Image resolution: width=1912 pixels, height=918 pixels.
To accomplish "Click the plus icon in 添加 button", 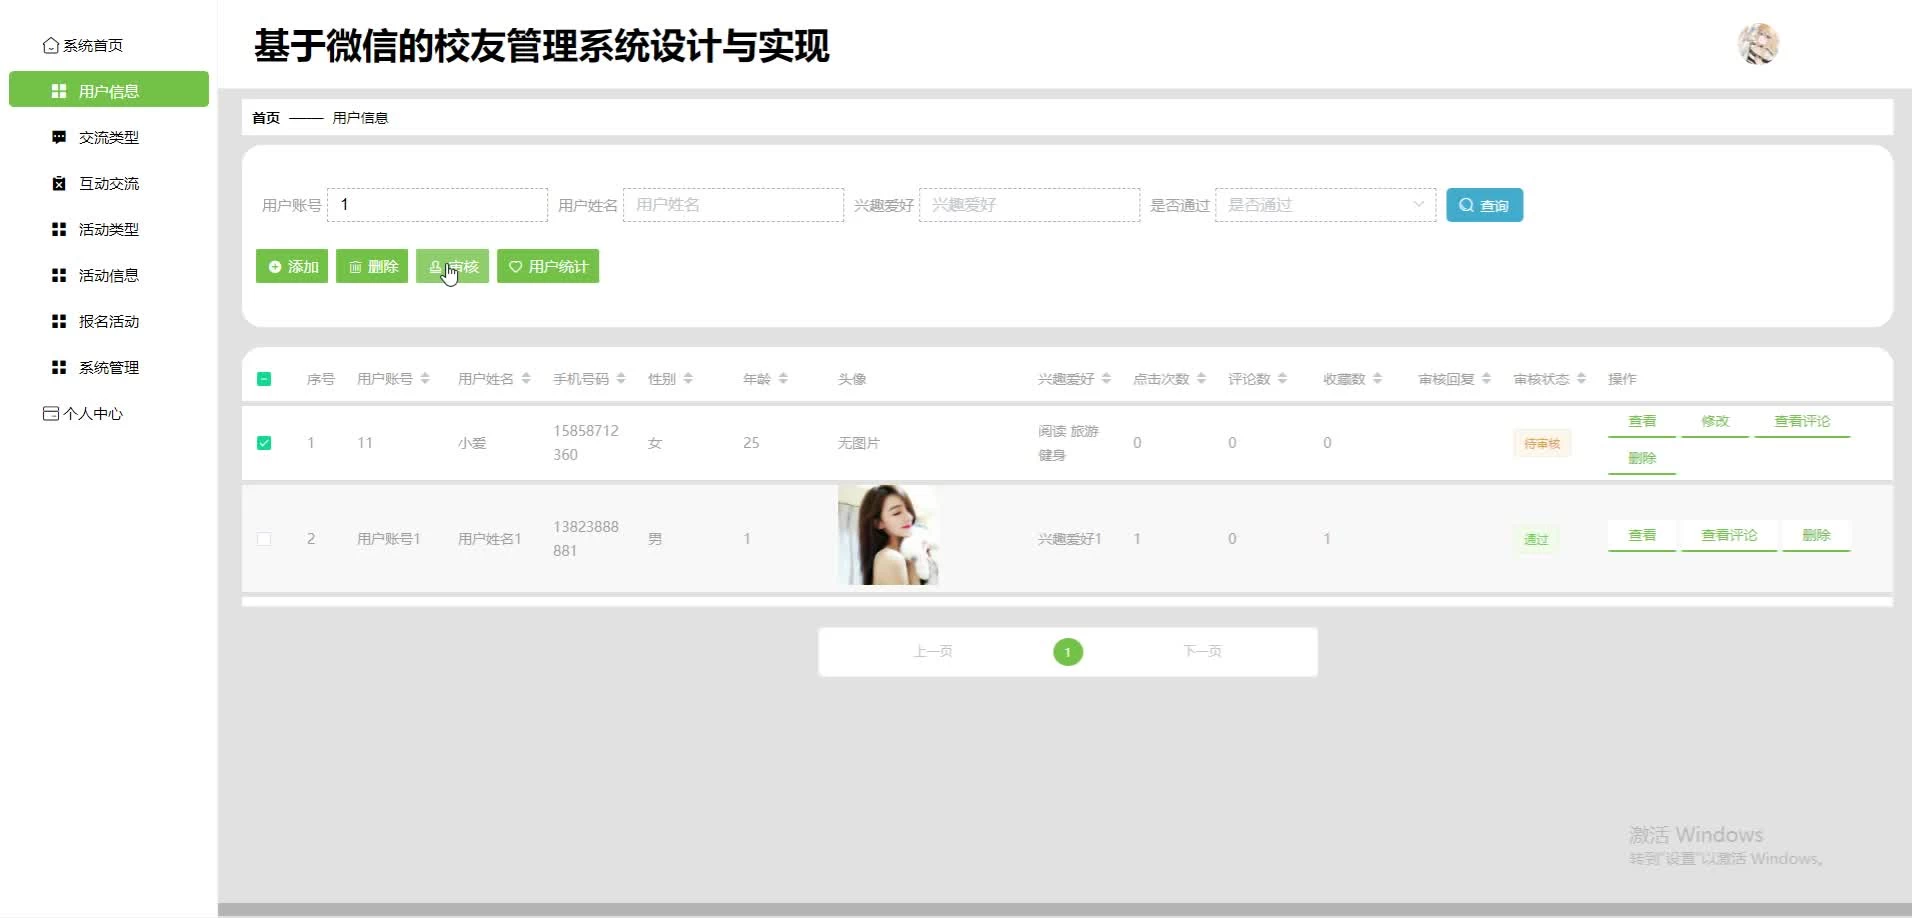I will click(275, 267).
